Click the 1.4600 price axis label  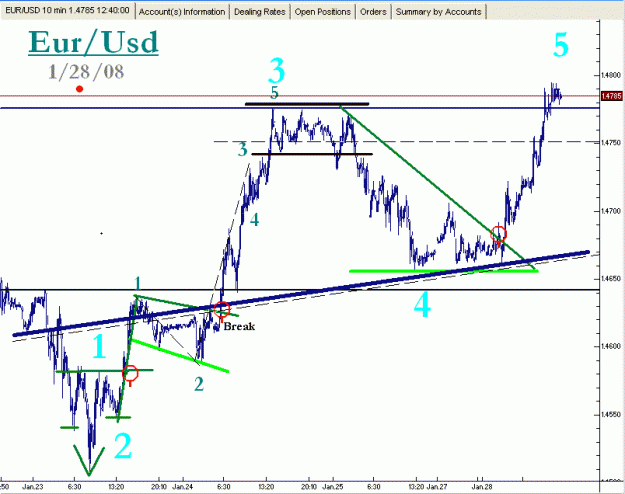click(611, 346)
